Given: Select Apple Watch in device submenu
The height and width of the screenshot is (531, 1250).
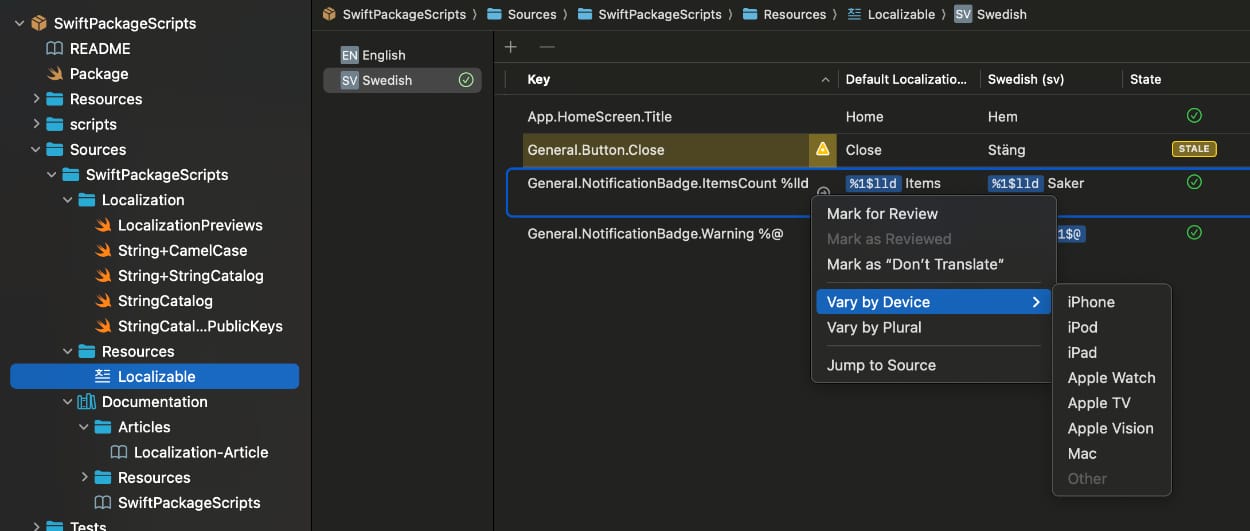Looking at the screenshot, I should tap(1111, 378).
